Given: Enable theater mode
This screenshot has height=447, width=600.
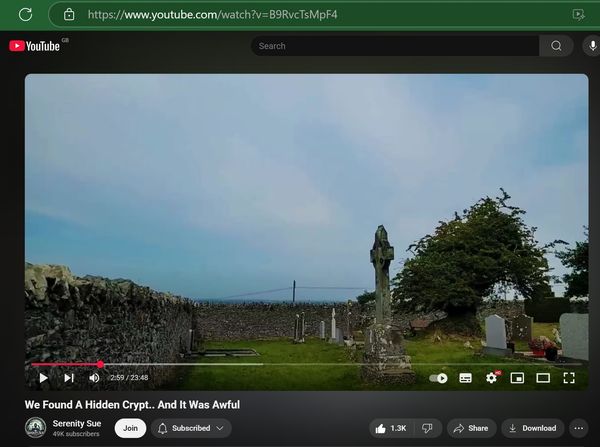Looking at the screenshot, I should point(543,378).
